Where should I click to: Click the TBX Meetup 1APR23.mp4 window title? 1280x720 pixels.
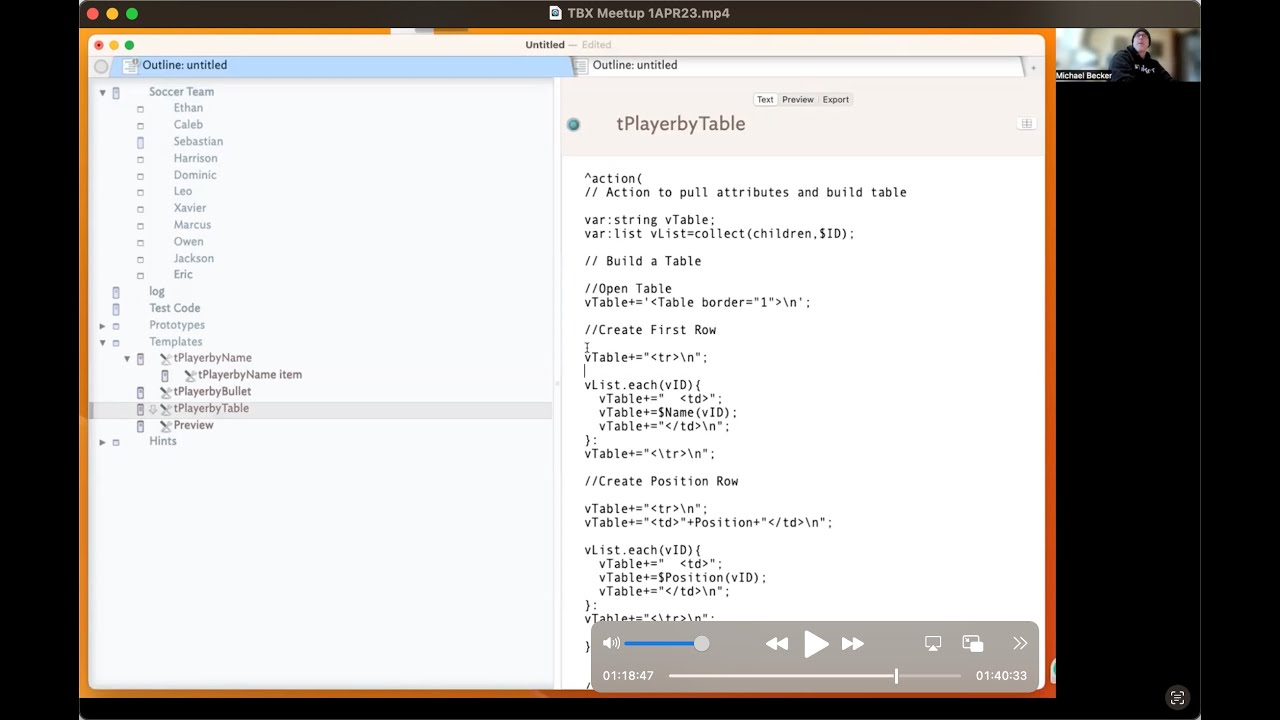pyautogui.click(x=648, y=13)
